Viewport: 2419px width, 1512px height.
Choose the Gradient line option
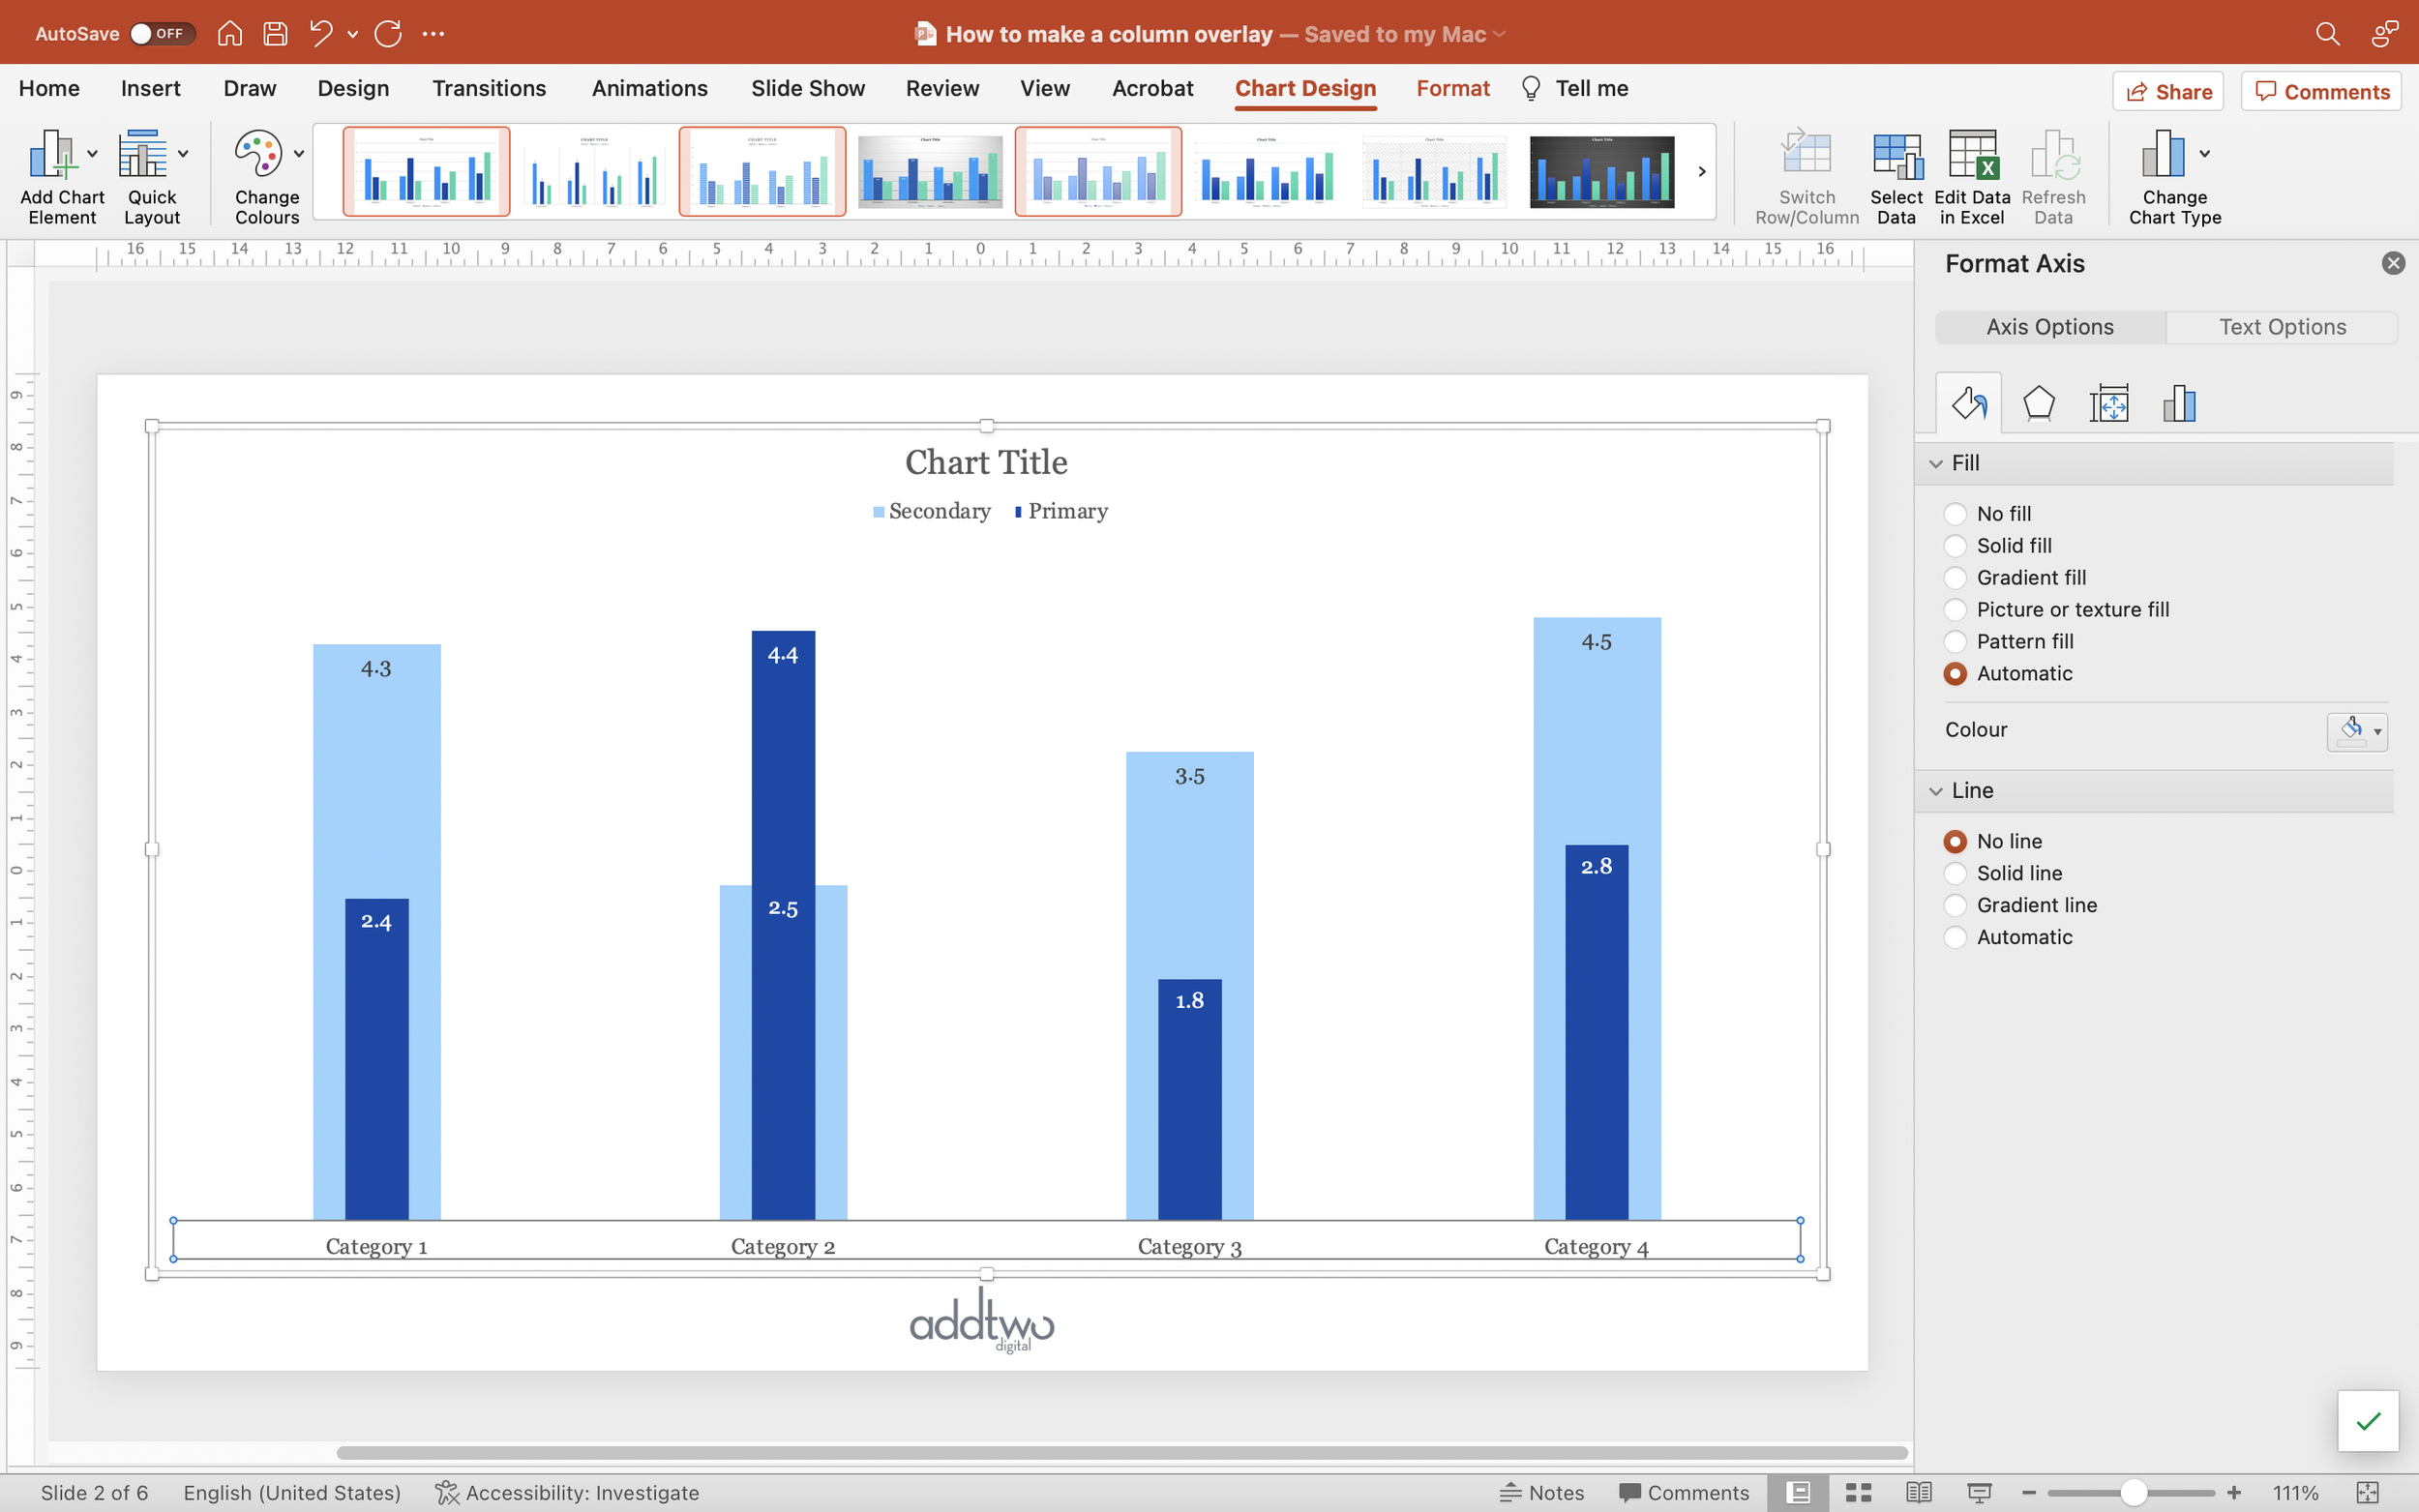point(1954,905)
